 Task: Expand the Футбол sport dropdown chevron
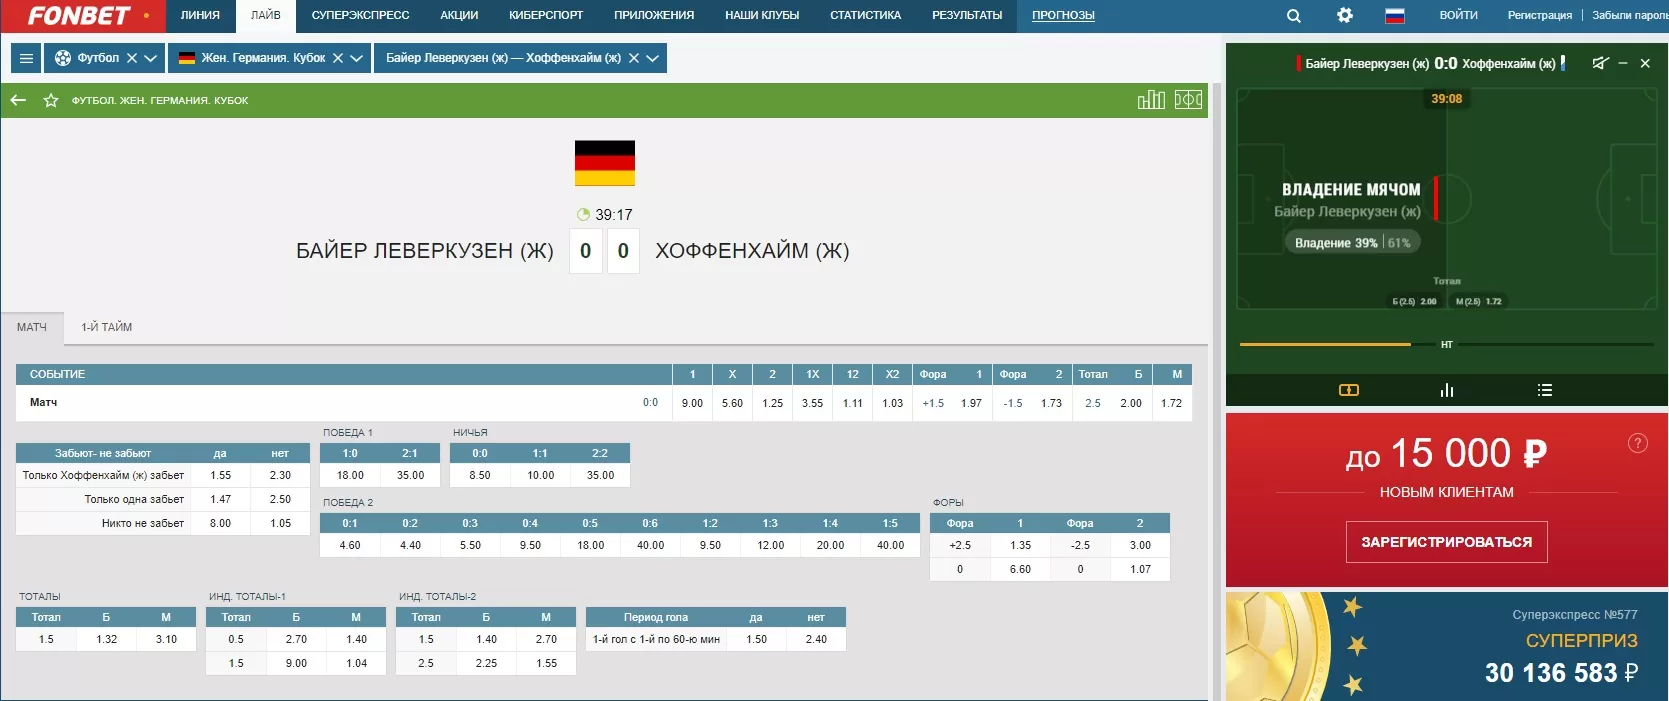point(151,58)
